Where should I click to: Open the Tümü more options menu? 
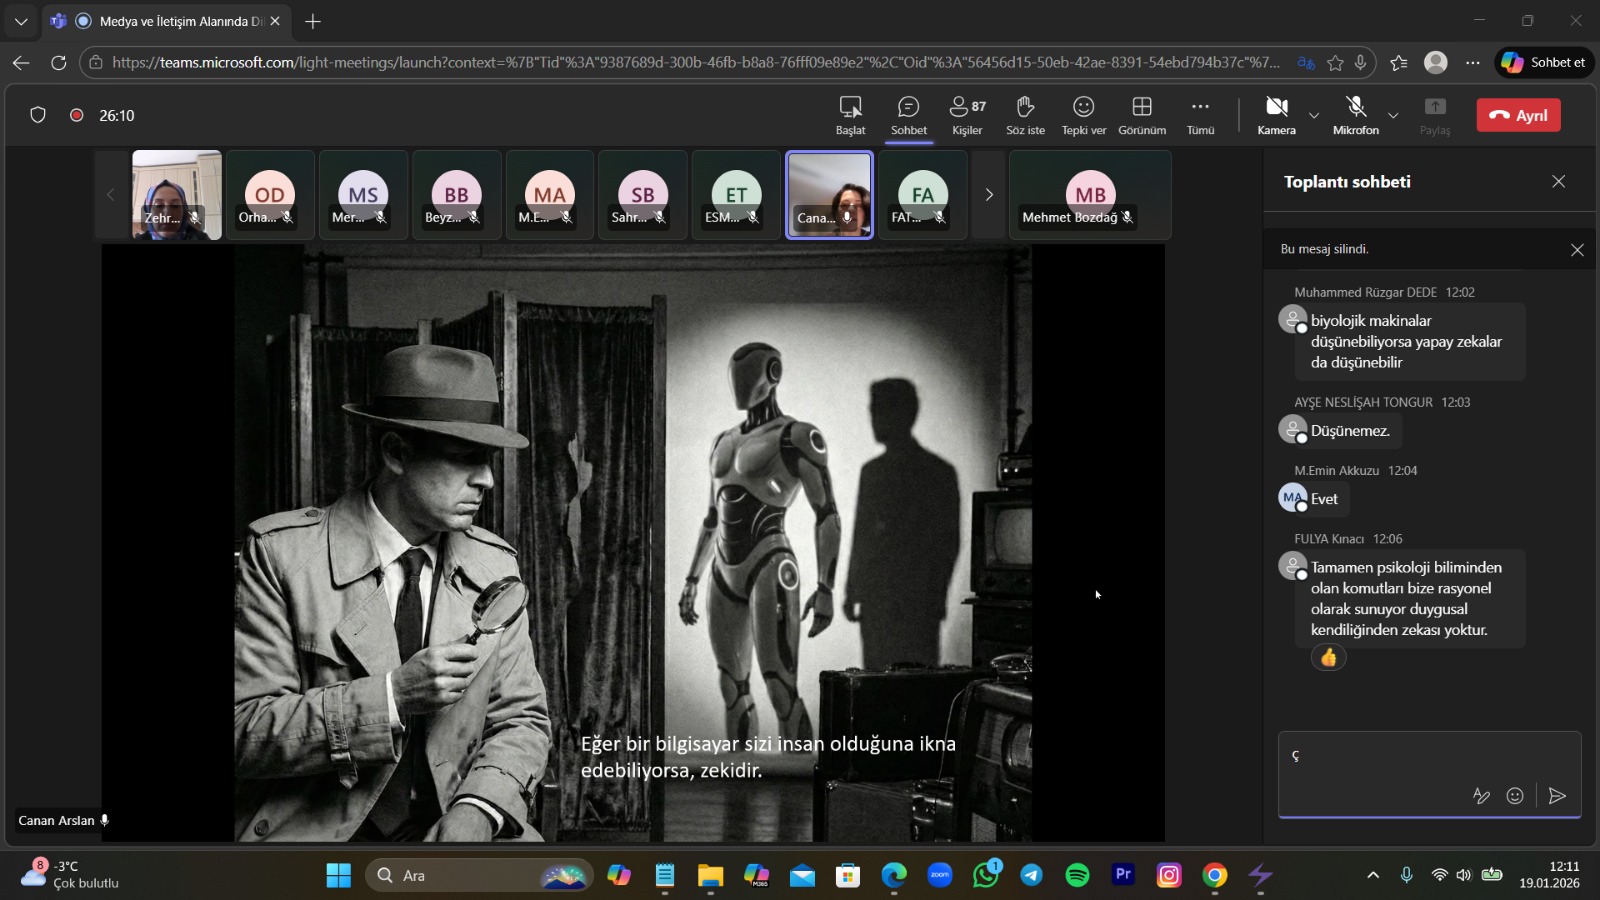(1200, 115)
